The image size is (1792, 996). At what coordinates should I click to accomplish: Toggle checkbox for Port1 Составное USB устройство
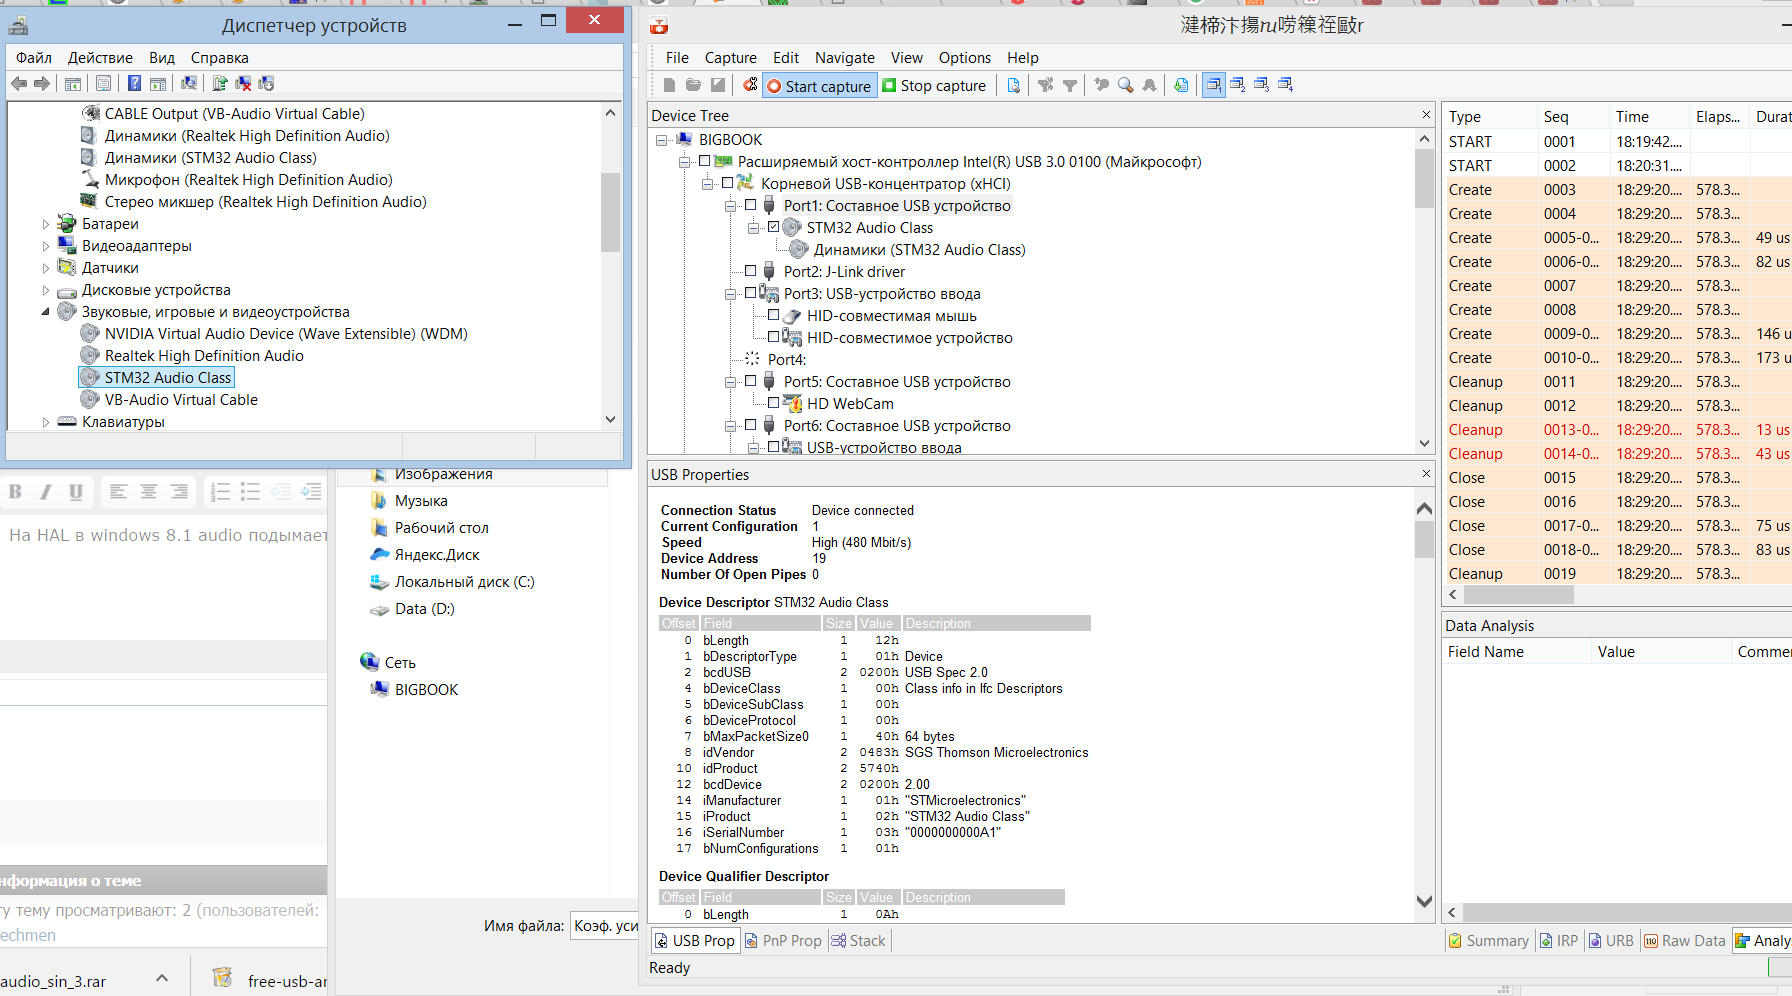[750, 205]
